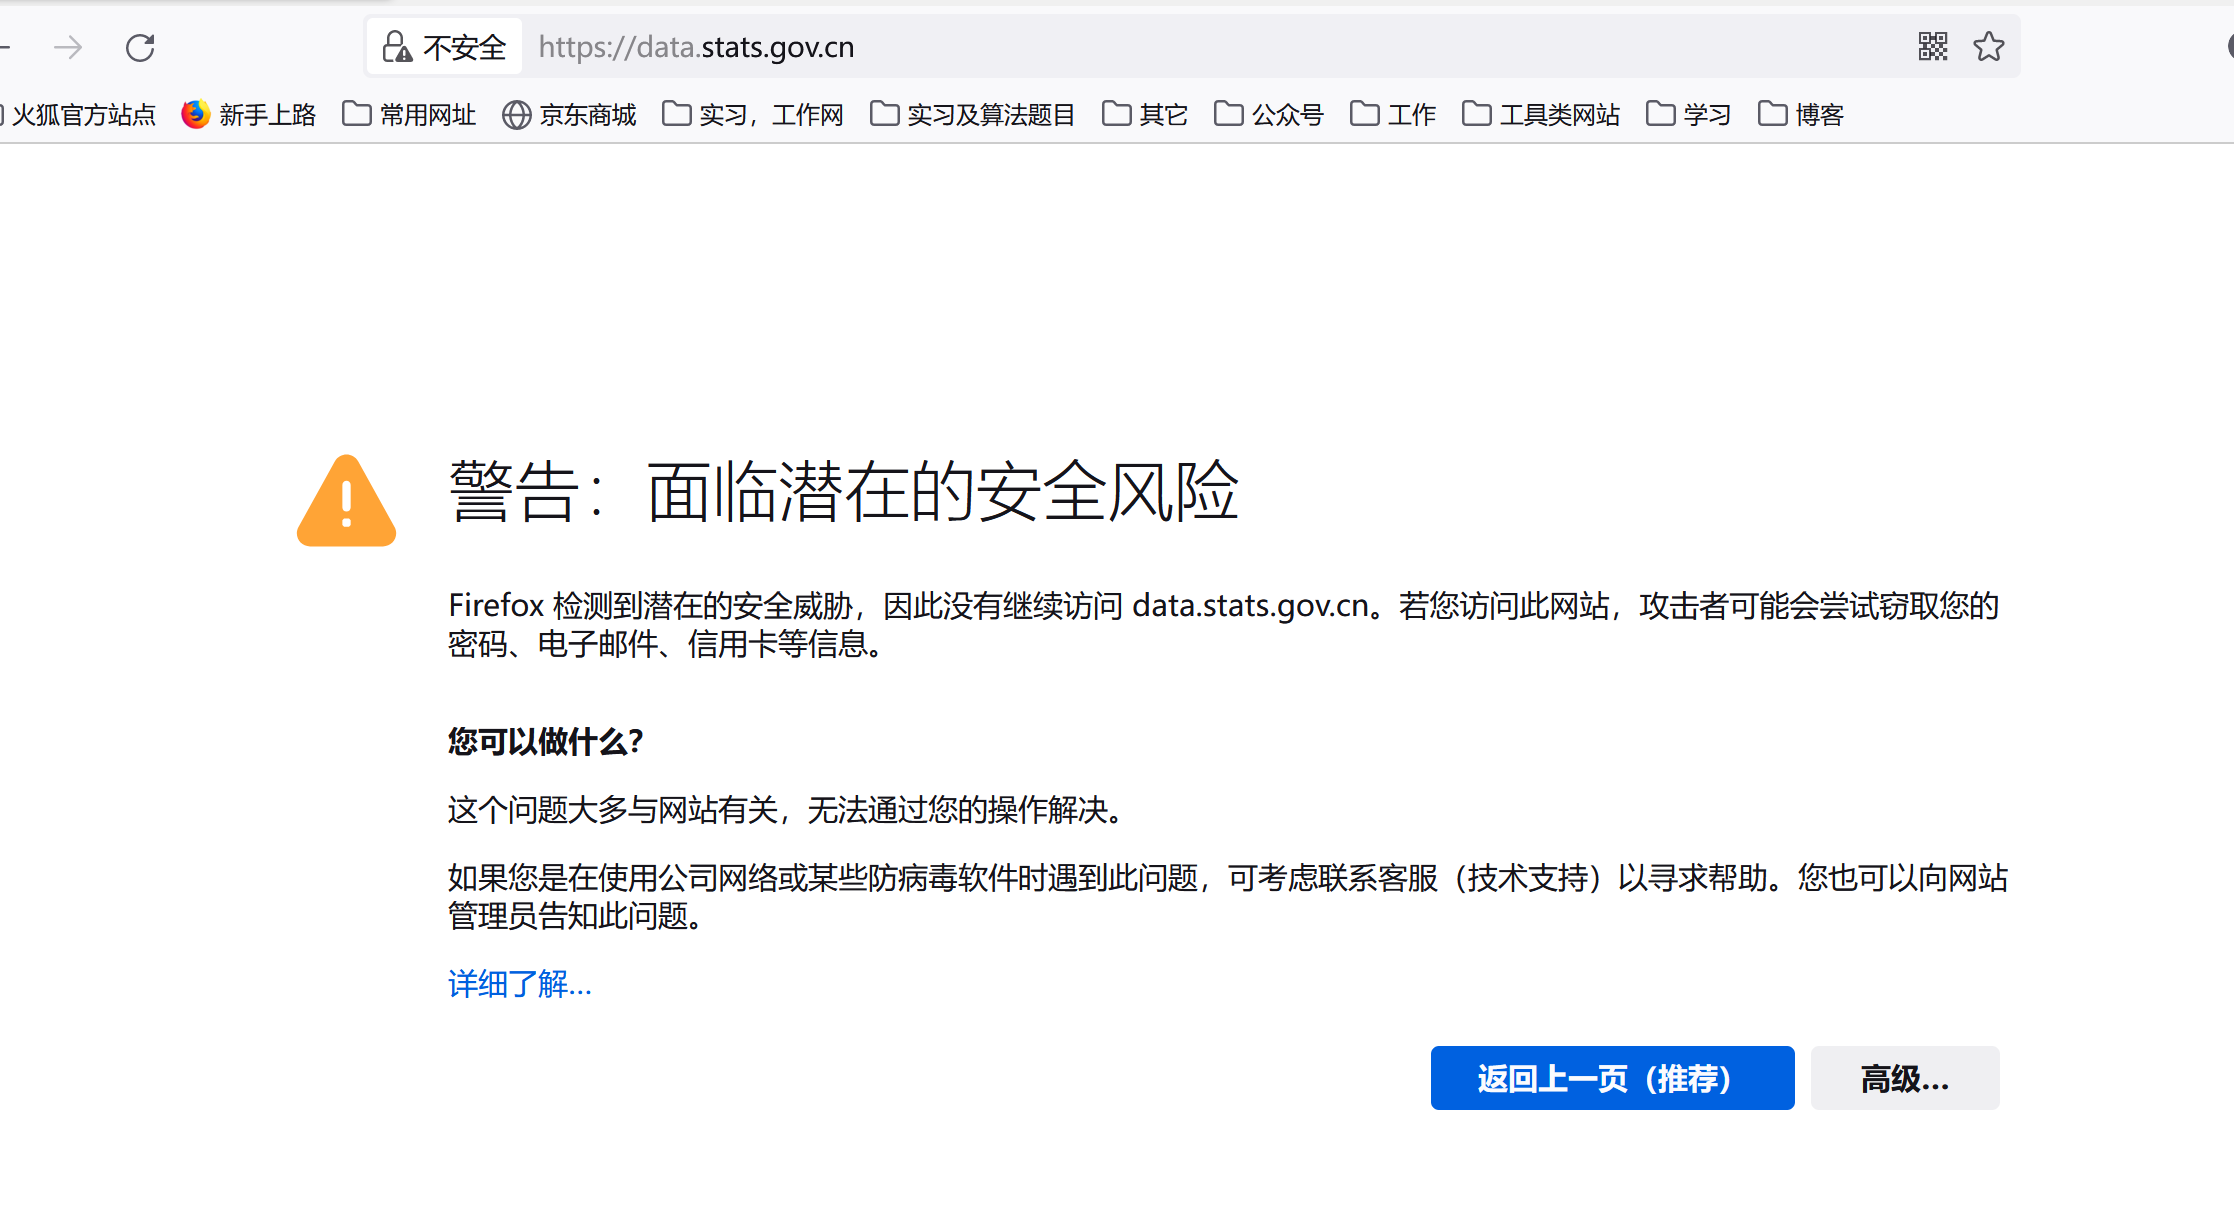The width and height of the screenshot is (2234, 1225).
Task: Open the 工具类网站 bookmark folder
Action: coord(1541,115)
